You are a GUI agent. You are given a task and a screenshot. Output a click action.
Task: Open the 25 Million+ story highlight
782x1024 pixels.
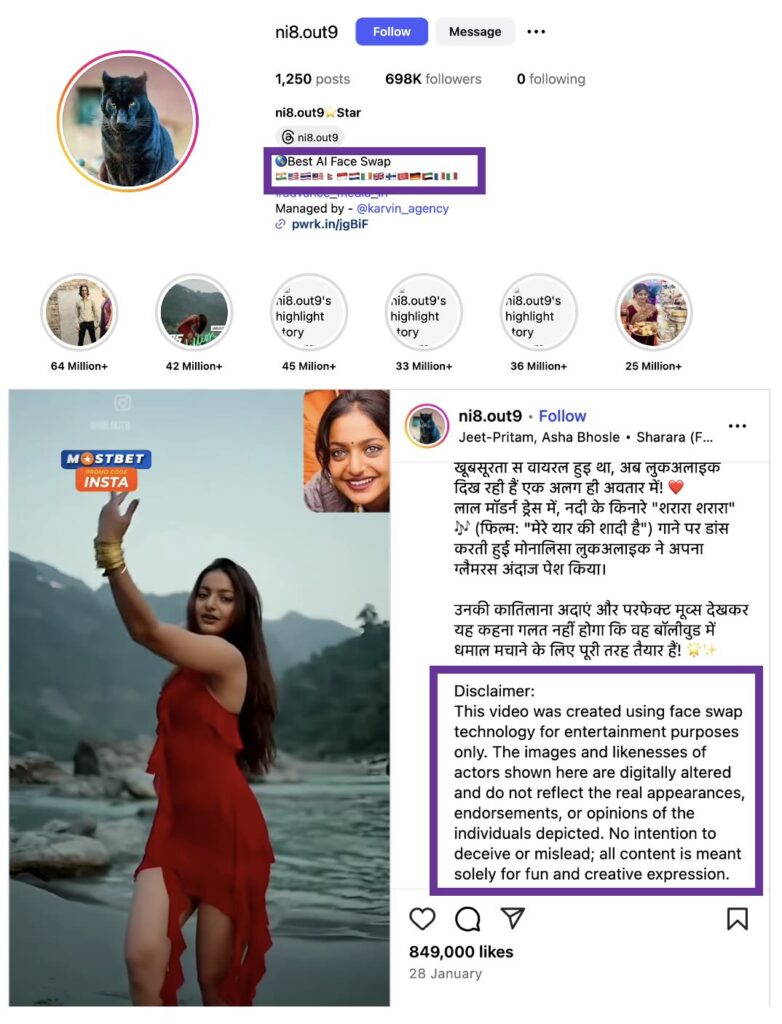click(x=653, y=312)
